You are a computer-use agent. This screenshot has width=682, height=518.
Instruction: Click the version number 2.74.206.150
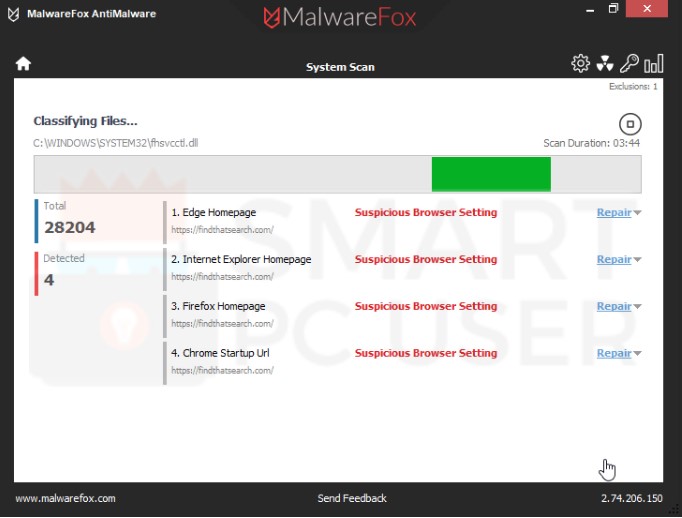tap(632, 498)
